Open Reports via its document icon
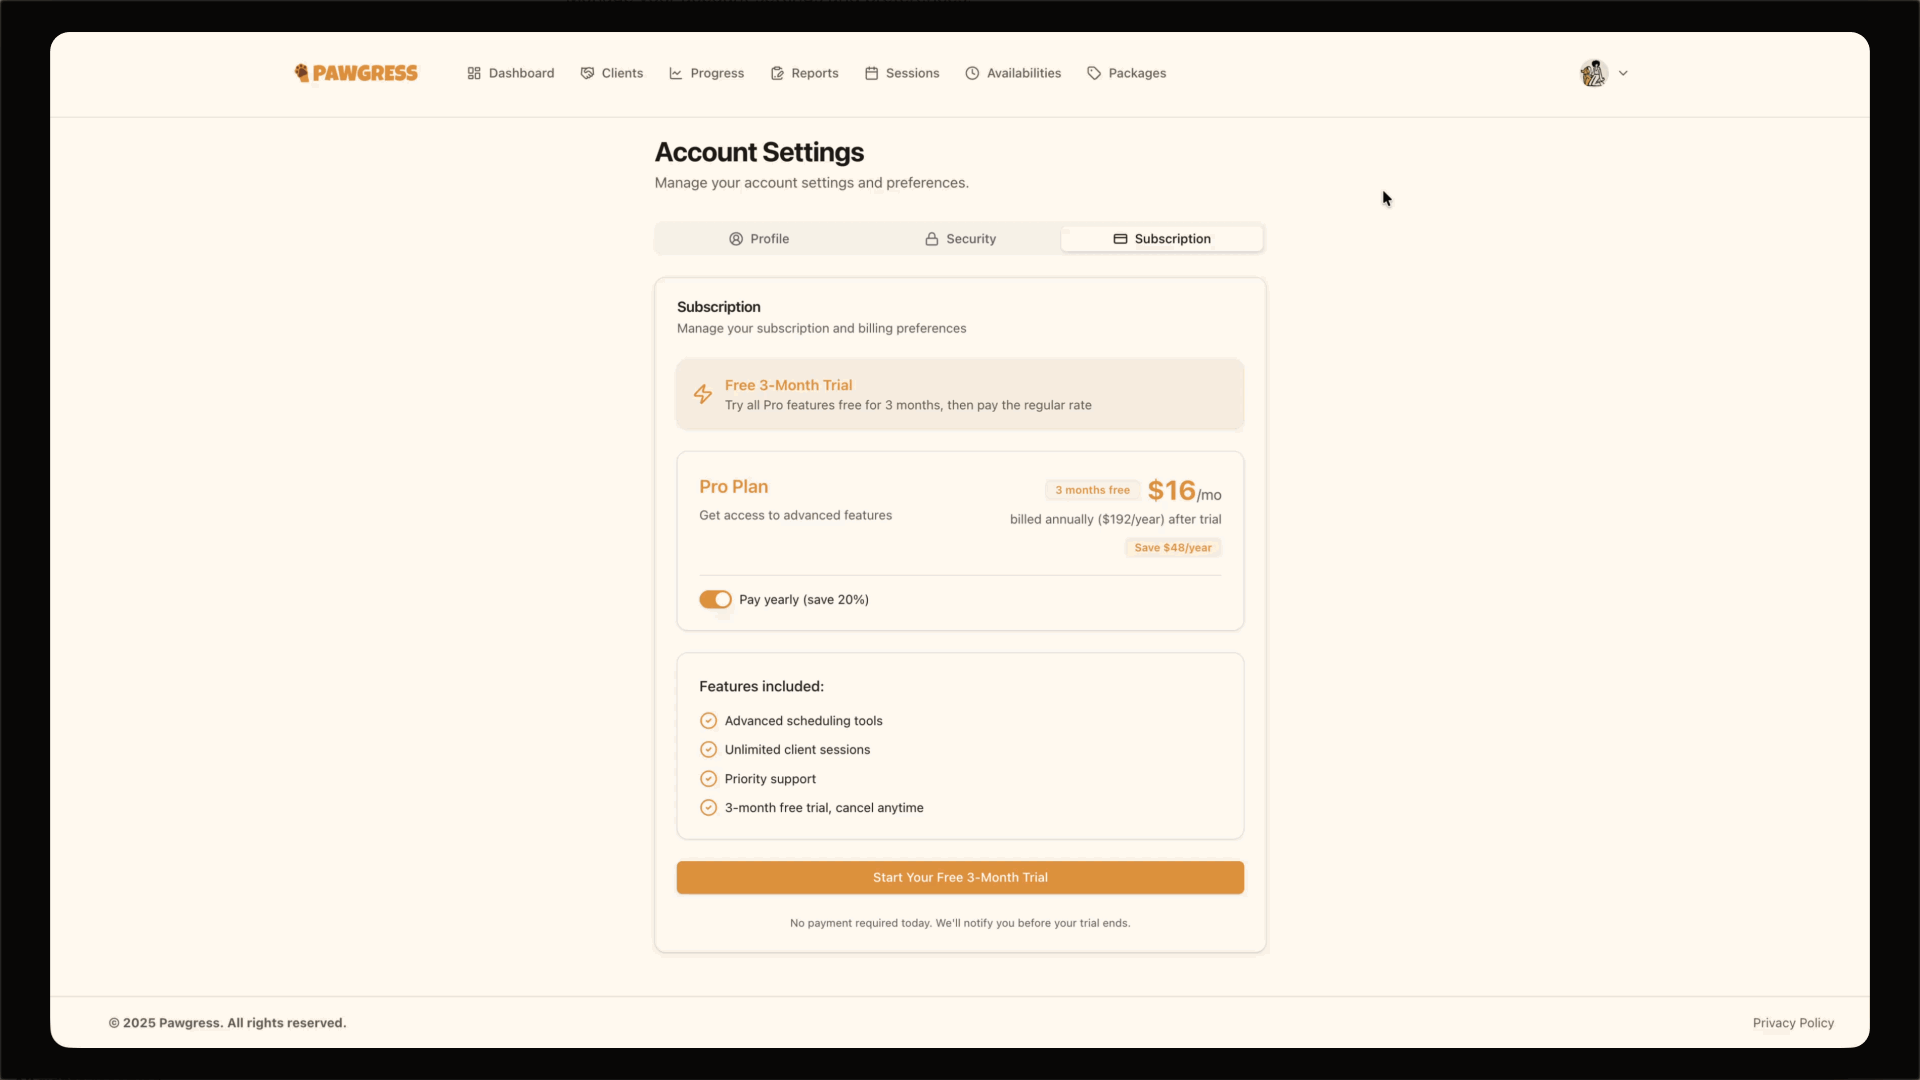Screen dimensions: 1920x1080 click(777, 72)
